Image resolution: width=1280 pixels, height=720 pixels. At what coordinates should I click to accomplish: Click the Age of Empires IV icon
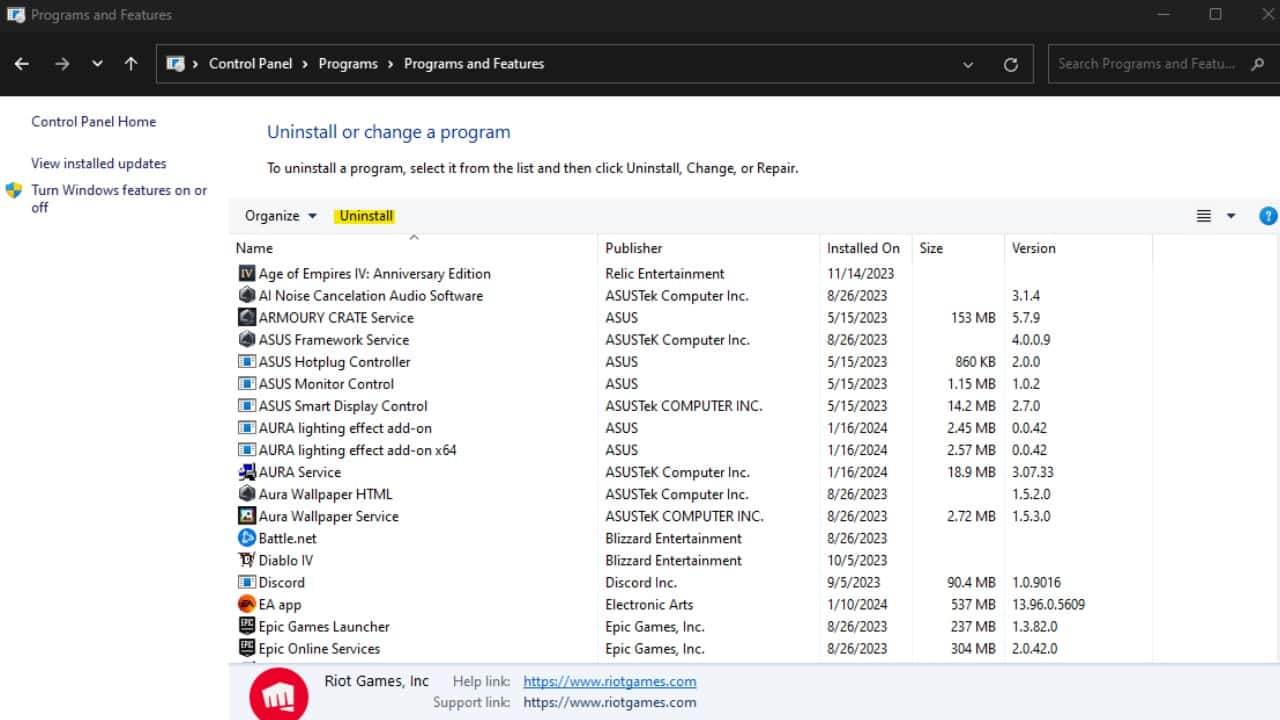click(247, 273)
